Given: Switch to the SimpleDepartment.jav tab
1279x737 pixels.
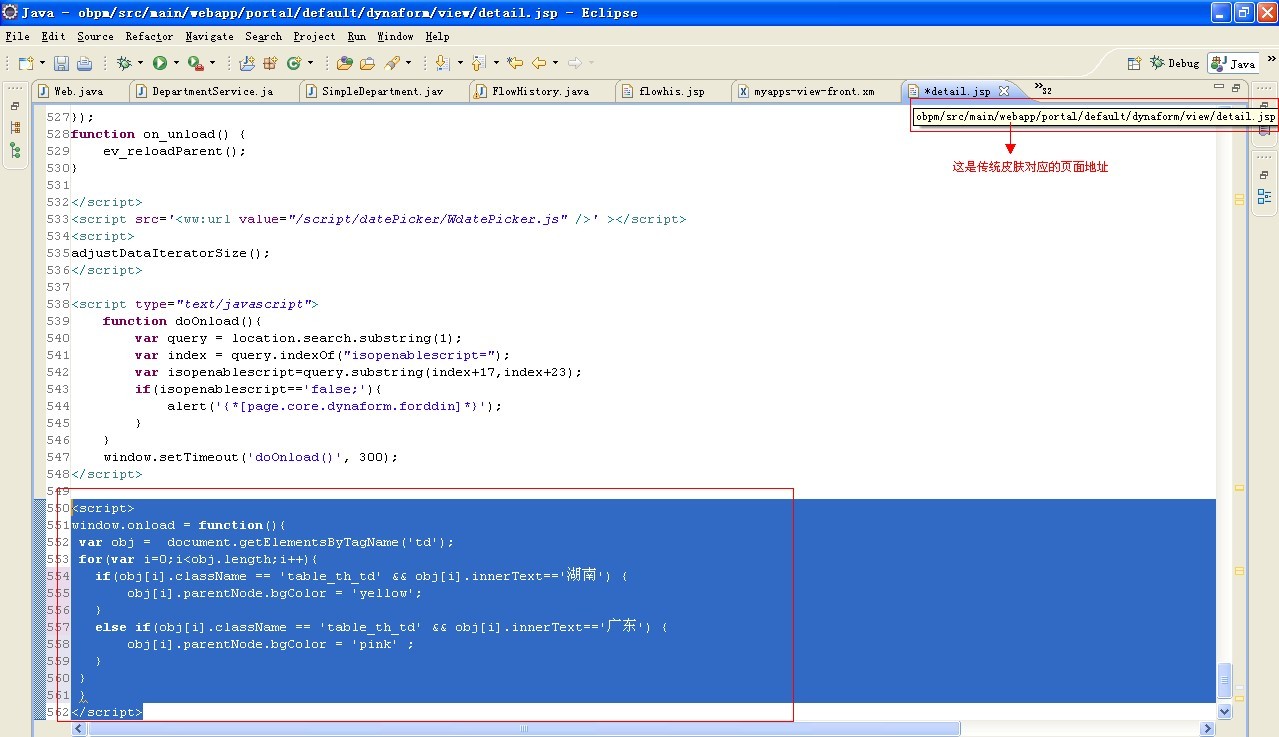Looking at the screenshot, I should (383, 91).
